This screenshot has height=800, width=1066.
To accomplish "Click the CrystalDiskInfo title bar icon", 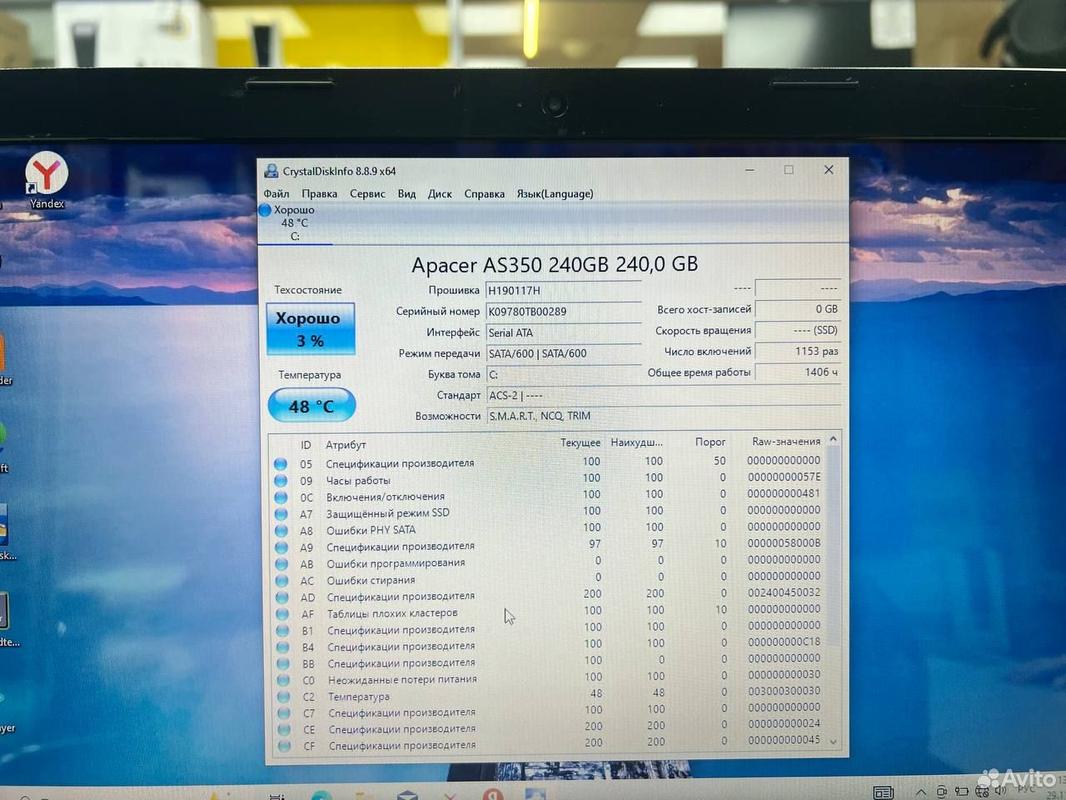I will click(x=271, y=170).
